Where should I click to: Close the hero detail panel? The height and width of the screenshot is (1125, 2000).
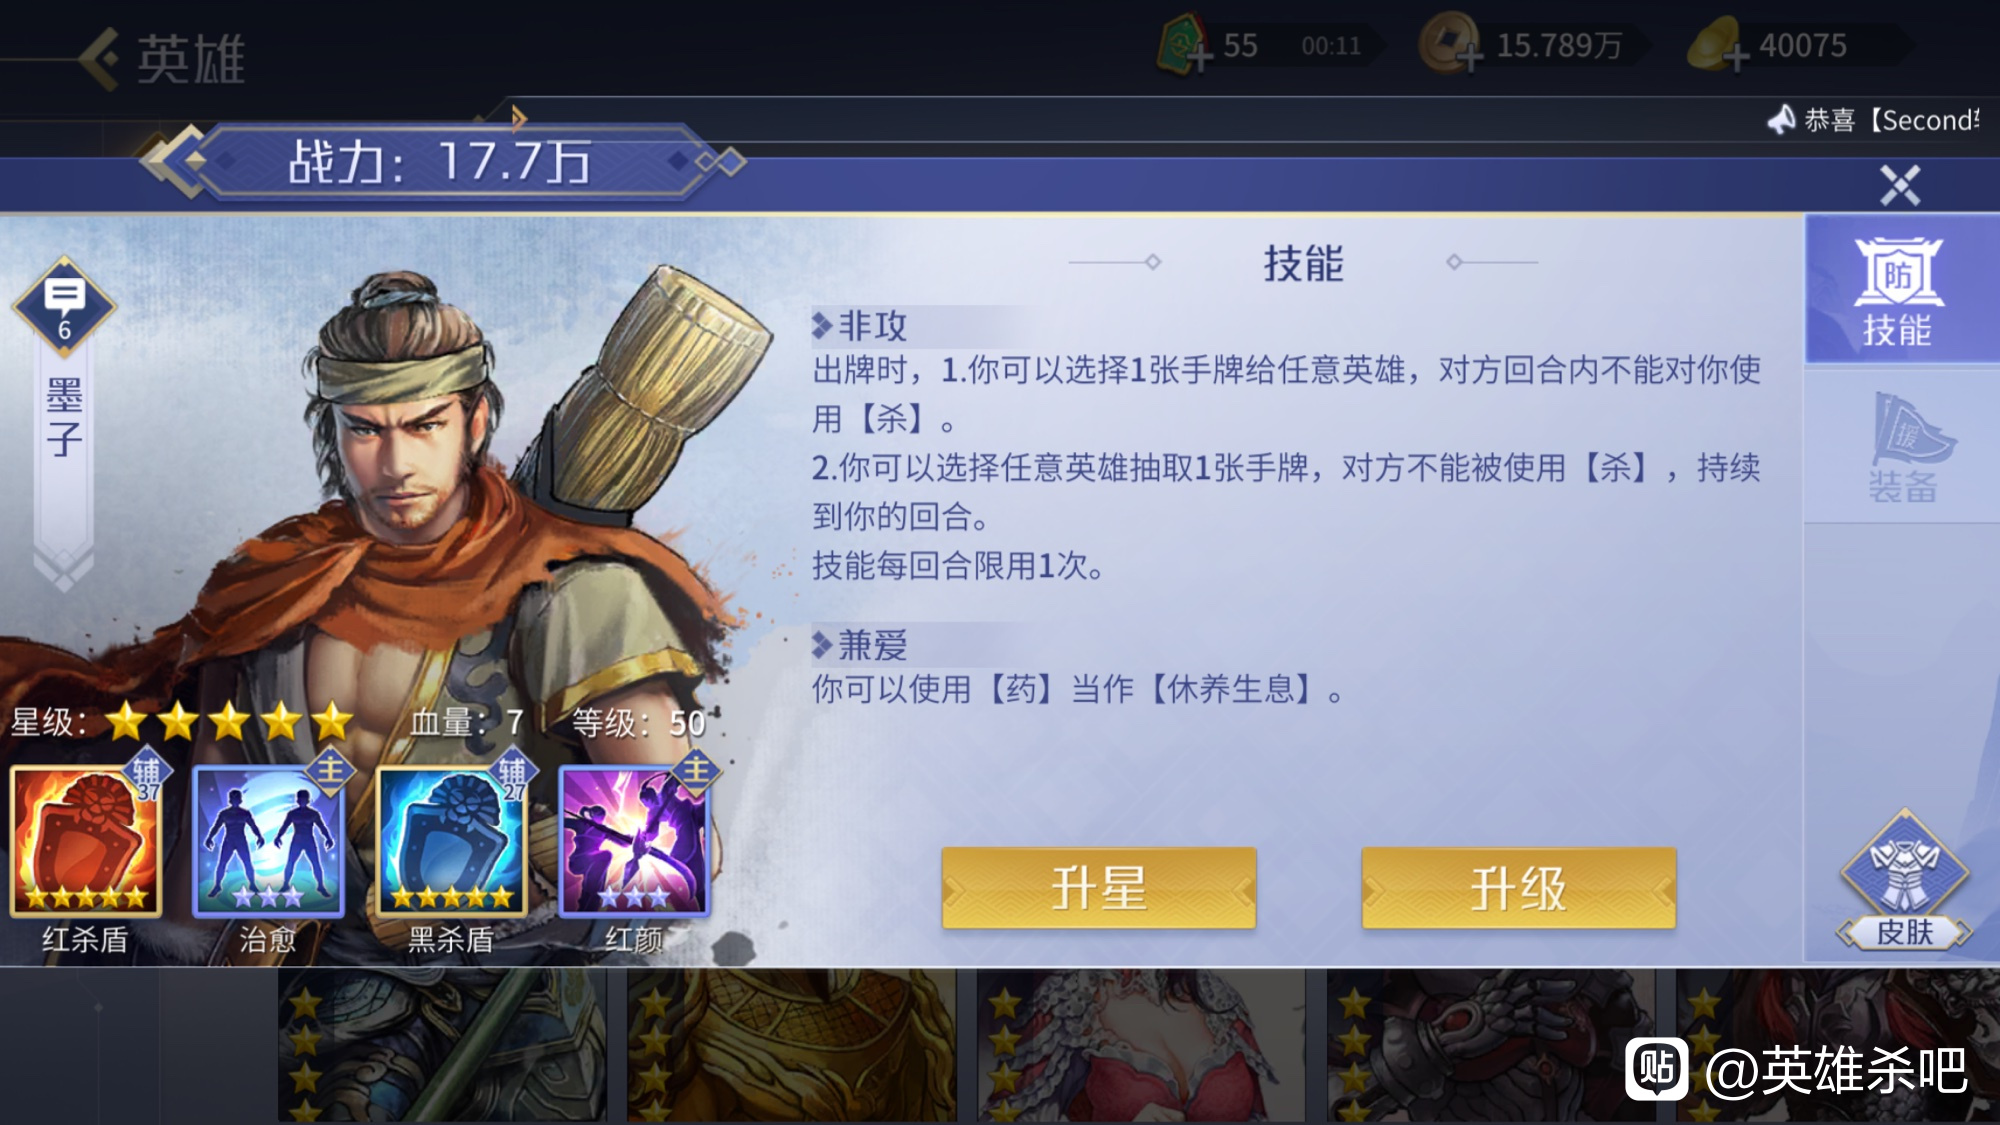[x=1899, y=185]
